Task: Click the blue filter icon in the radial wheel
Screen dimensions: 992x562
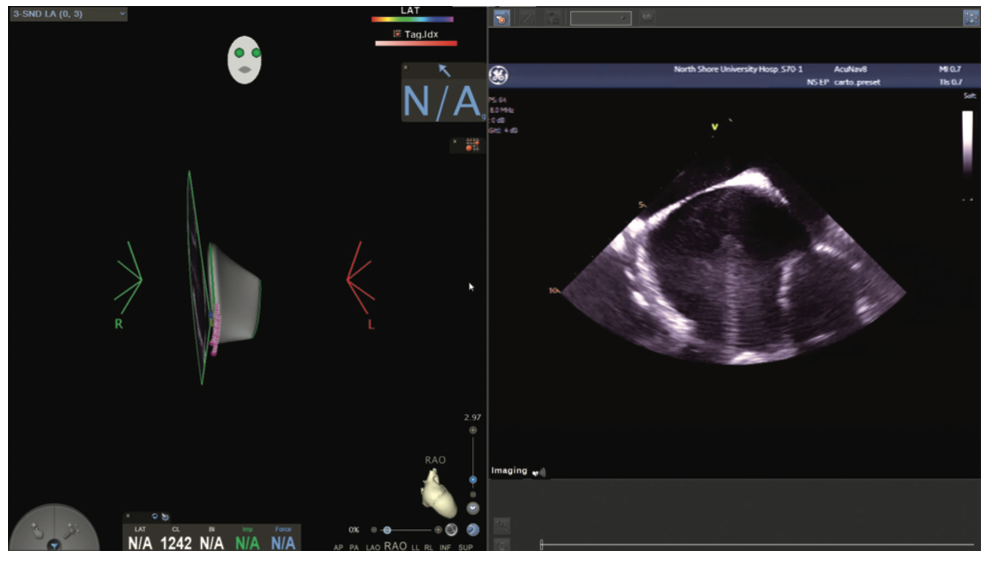Action: click(x=54, y=545)
